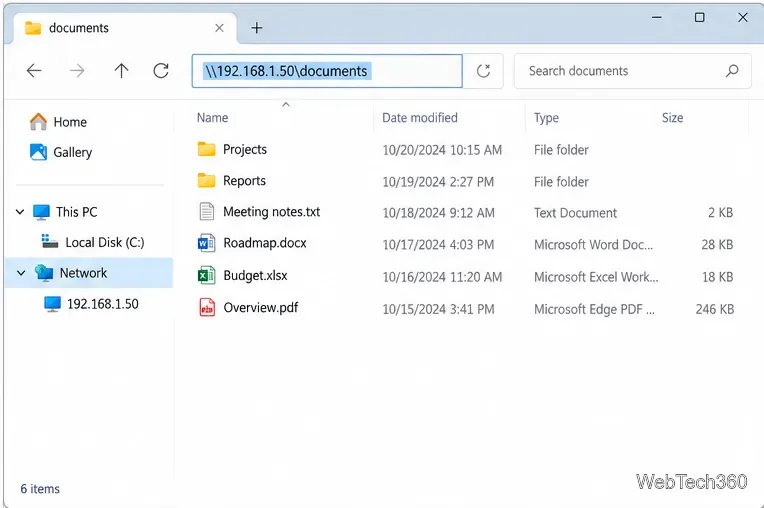Sort by the Date modified column

tap(420, 118)
